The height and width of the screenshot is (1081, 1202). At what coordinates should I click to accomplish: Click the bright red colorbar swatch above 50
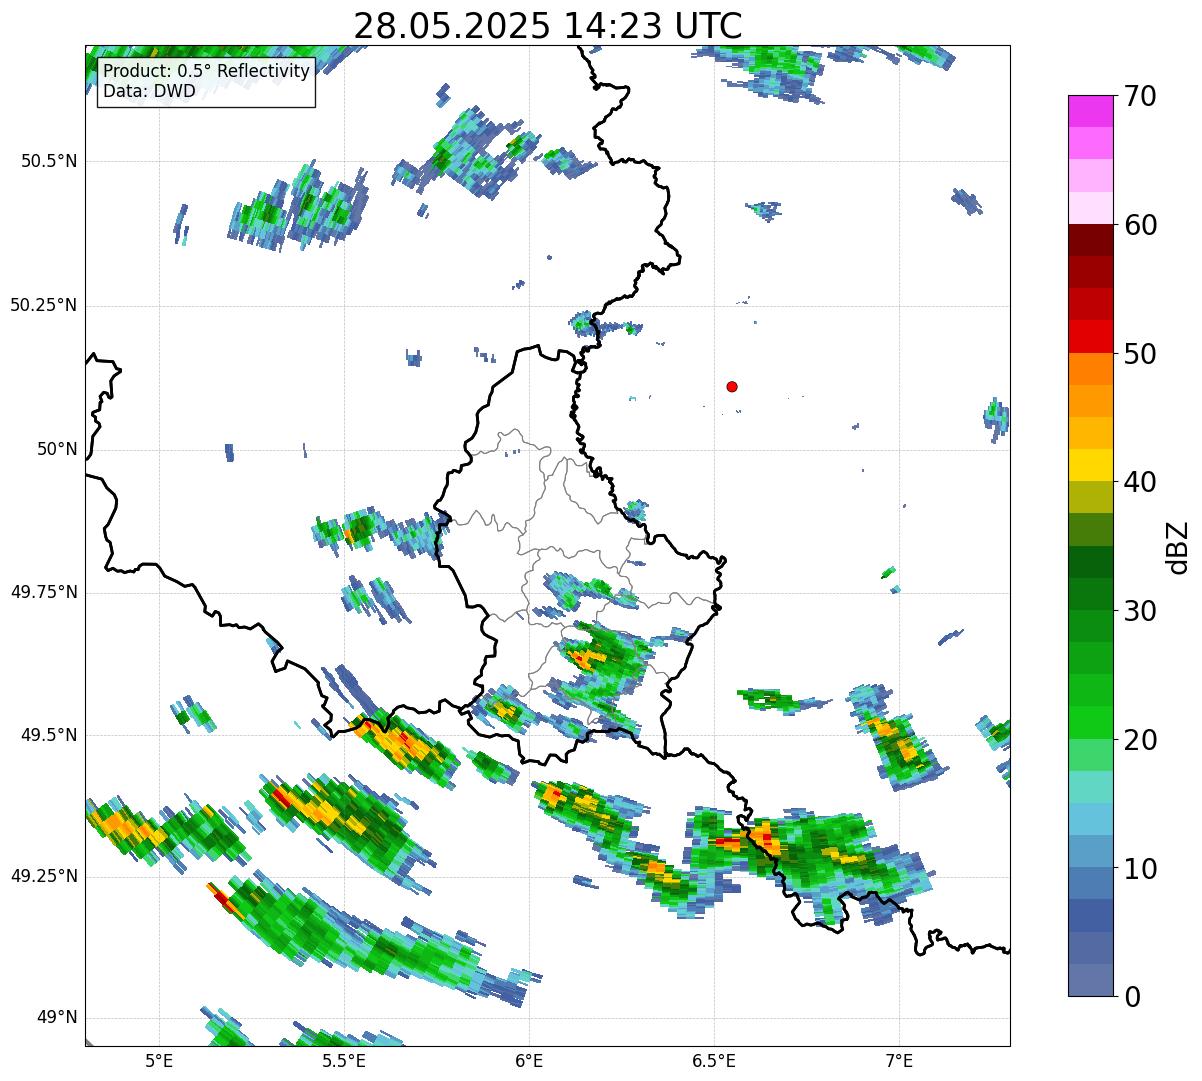point(1090,337)
